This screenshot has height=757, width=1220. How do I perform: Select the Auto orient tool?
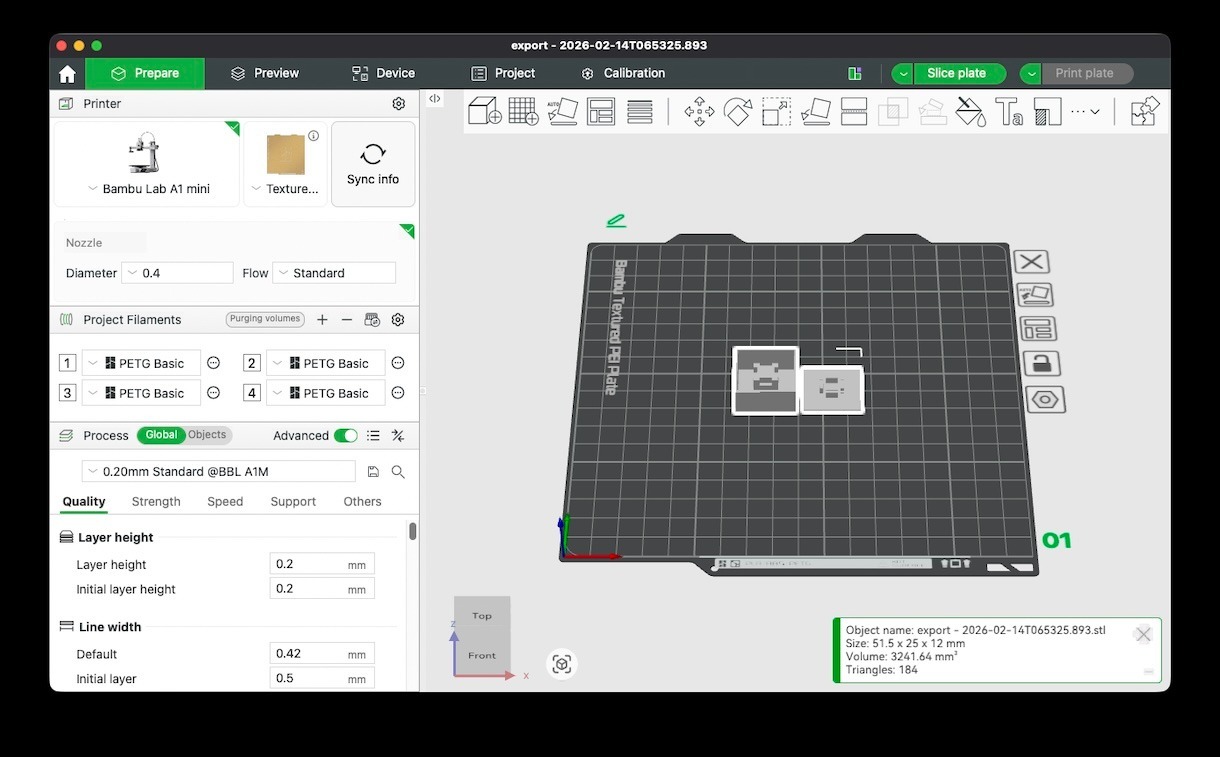pyautogui.click(x=562, y=111)
